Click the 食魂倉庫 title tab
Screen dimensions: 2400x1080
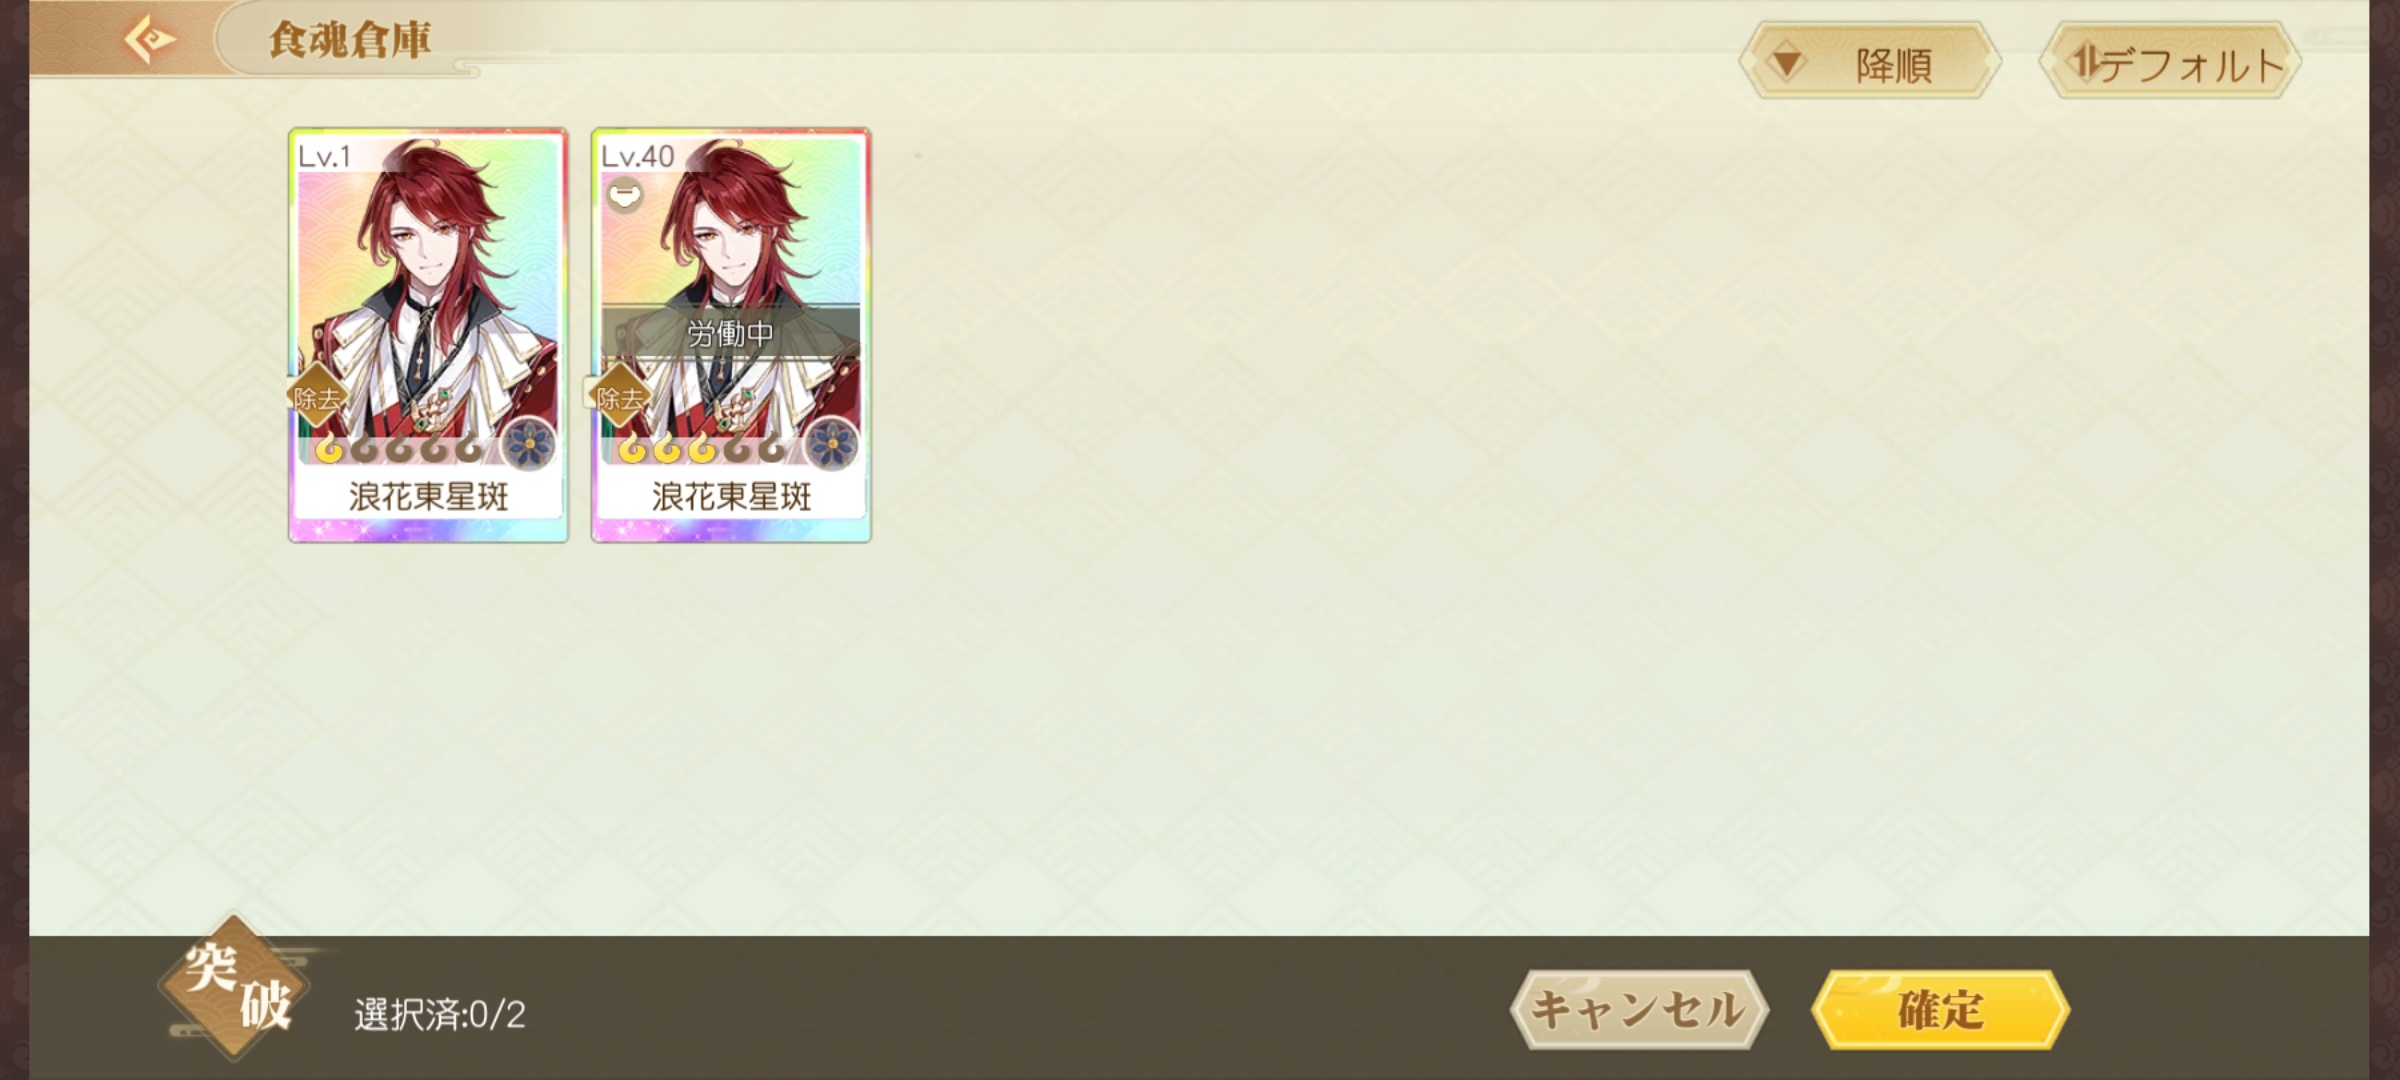tap(350, 40)
